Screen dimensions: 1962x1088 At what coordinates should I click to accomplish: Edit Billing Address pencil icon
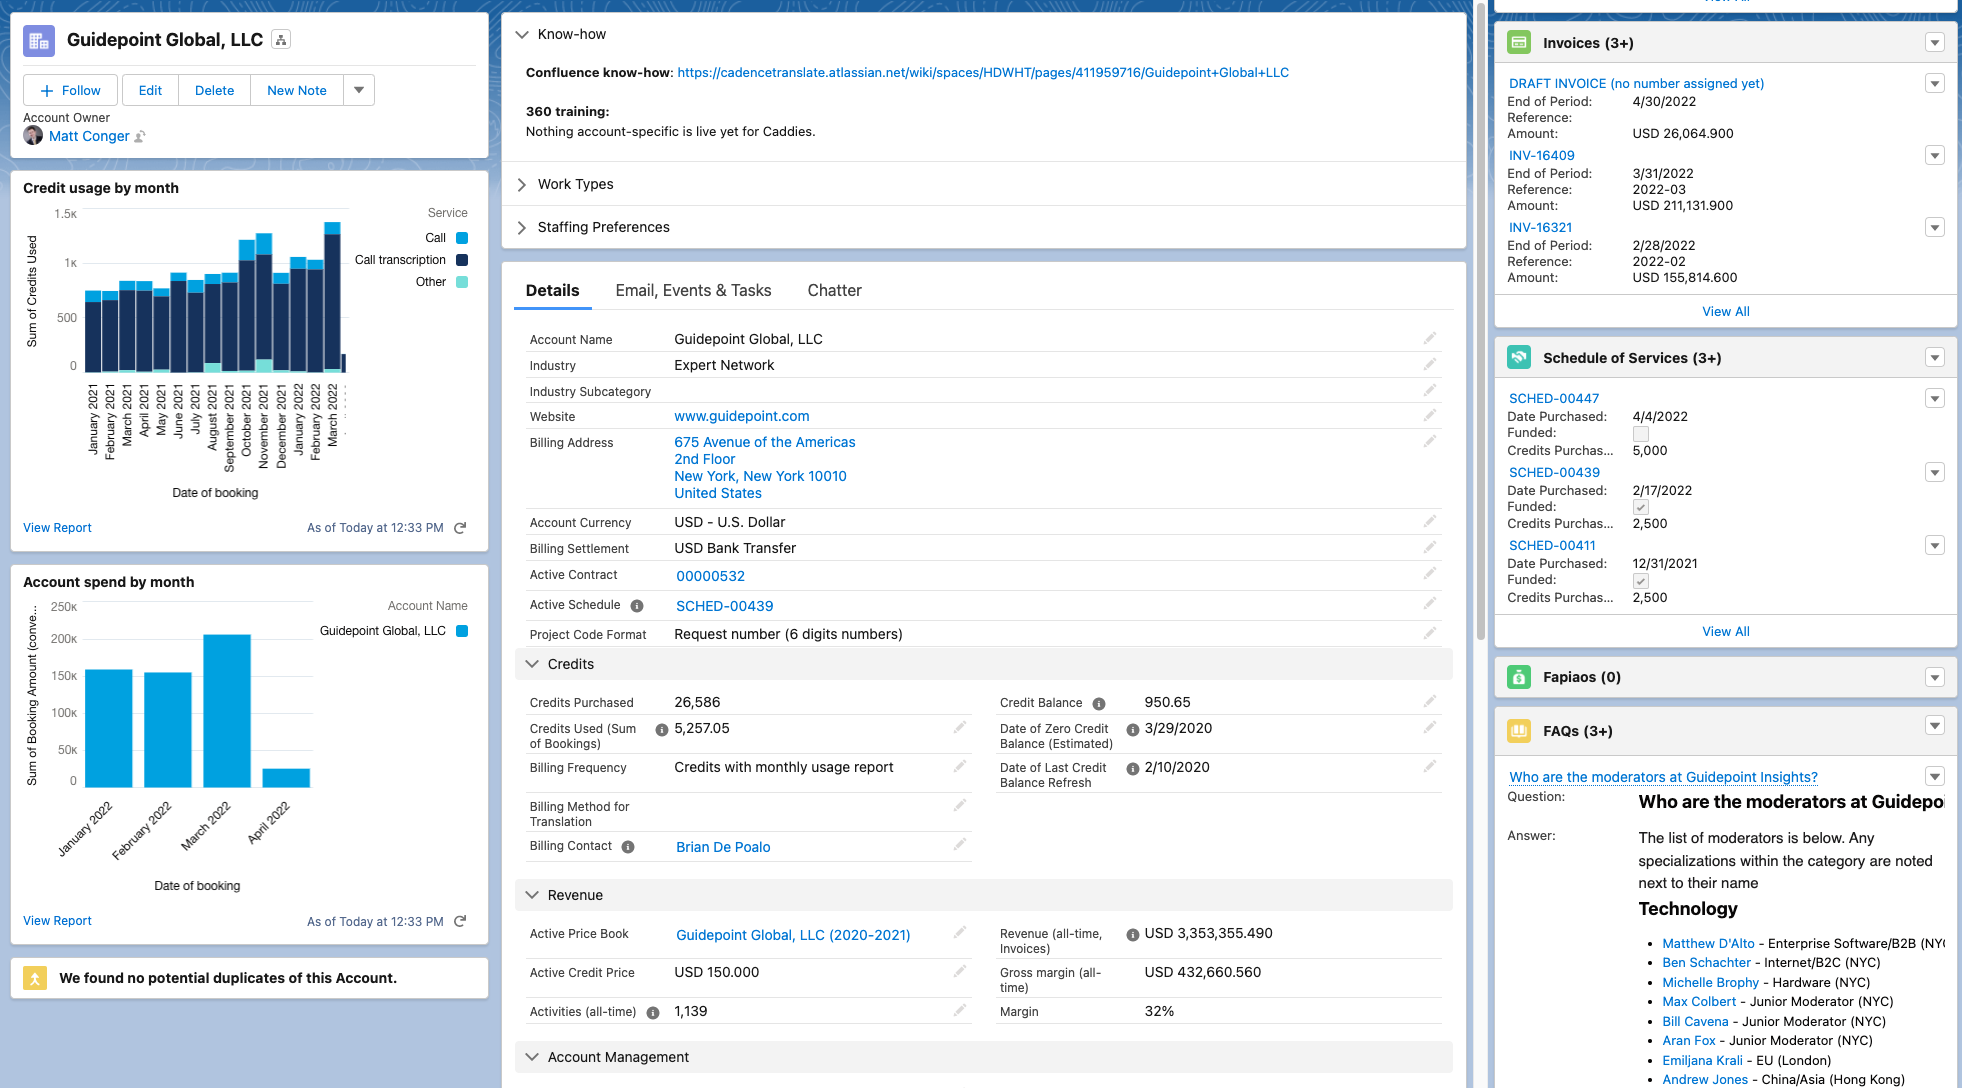1430,442
